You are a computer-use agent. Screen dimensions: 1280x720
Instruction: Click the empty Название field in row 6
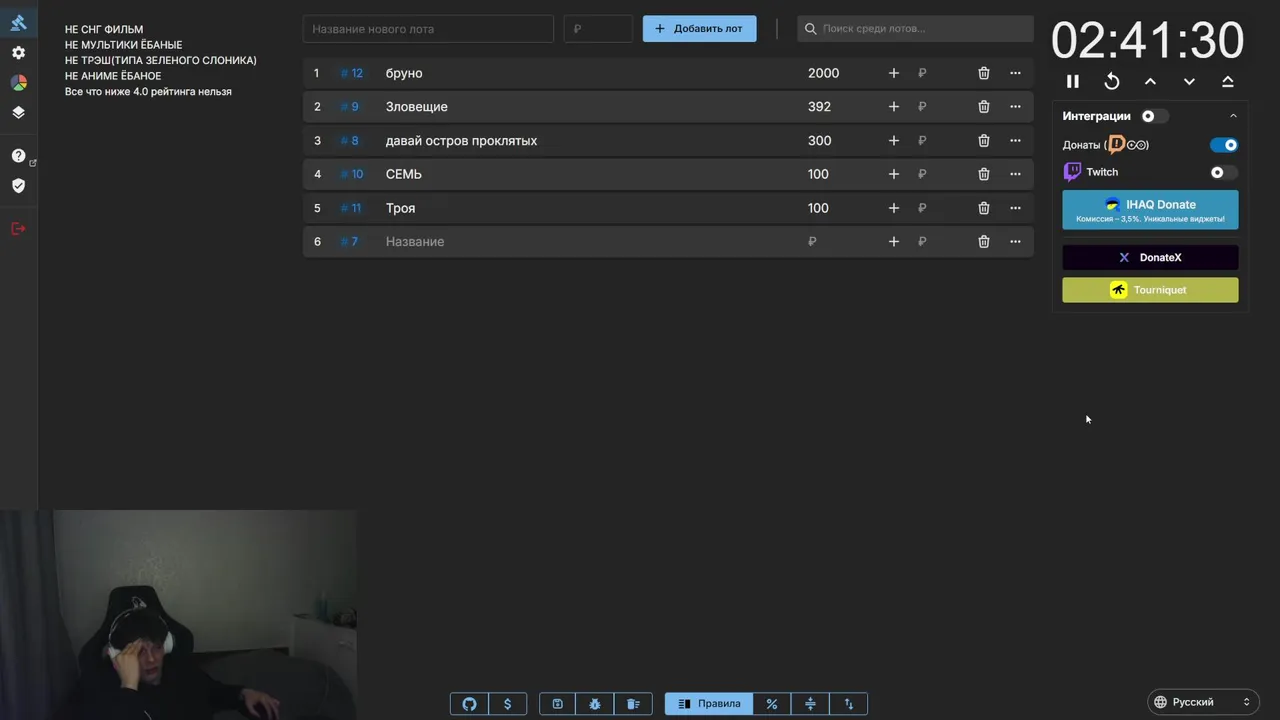coord(590,241)
